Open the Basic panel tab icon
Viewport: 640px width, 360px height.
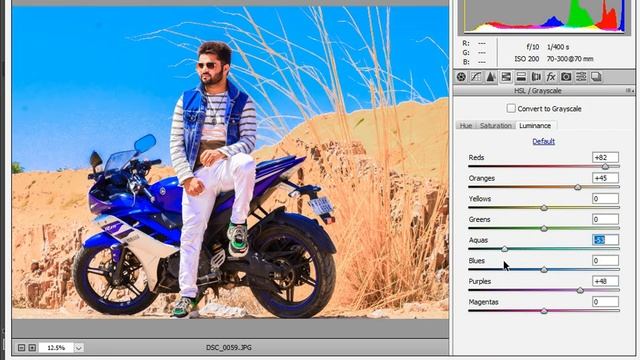pyautogui.click(x=461, y=77)
